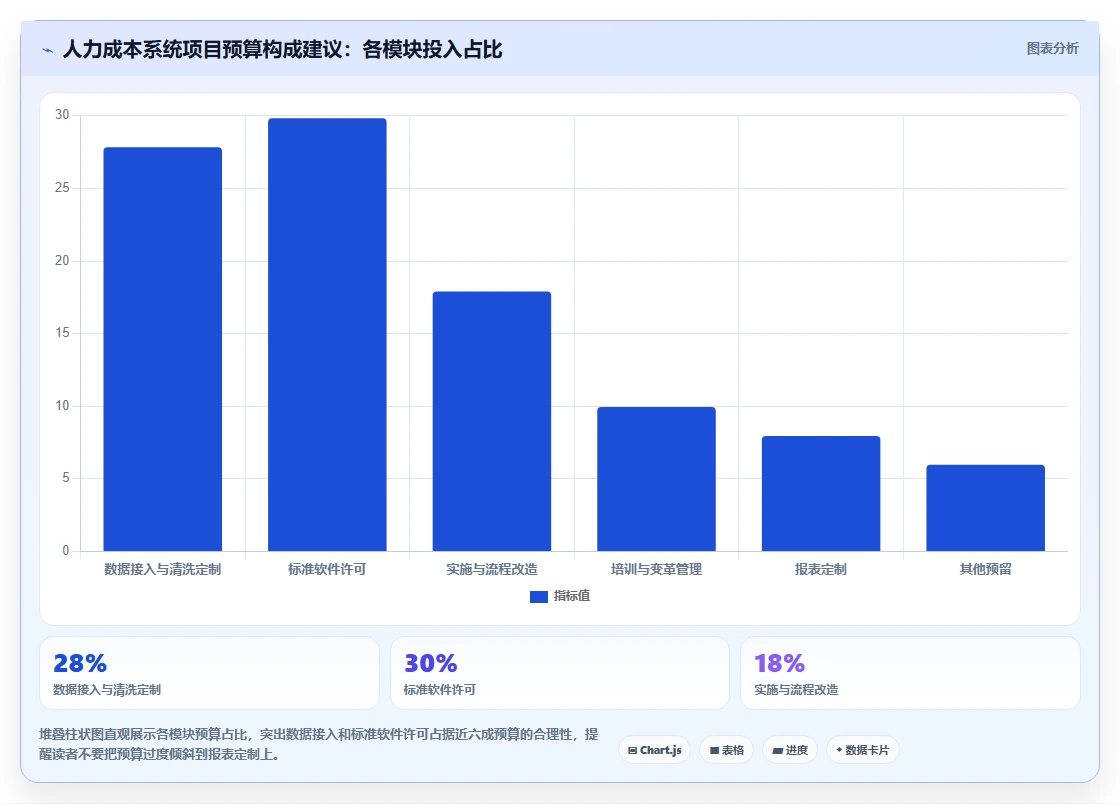
Task: Click the y-axis value 25
Action: coord(62,188)
